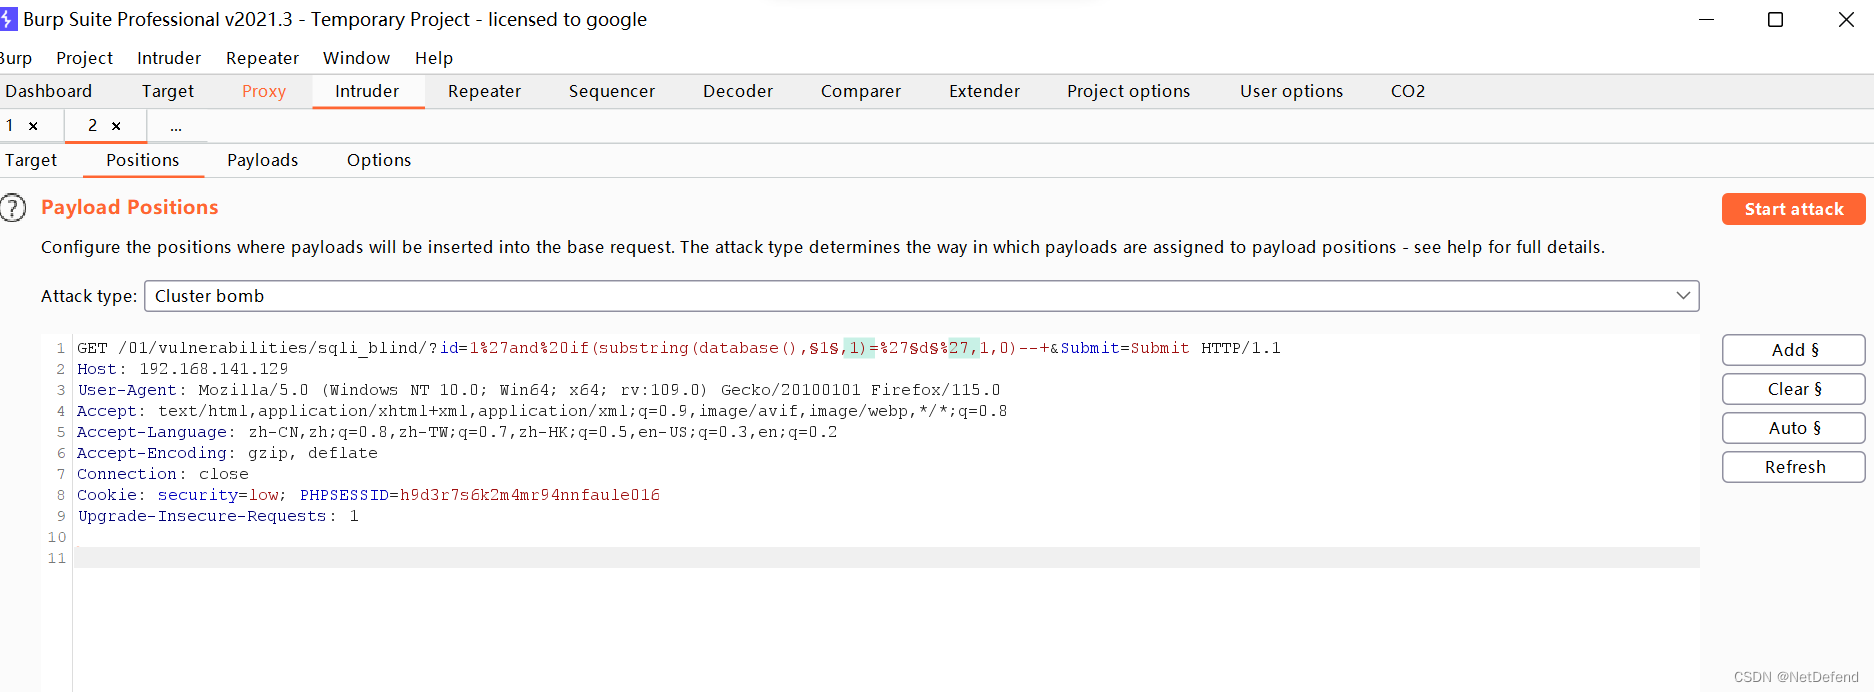
Task: Click the Accept: text/html header line
Action: coord(542,411)
